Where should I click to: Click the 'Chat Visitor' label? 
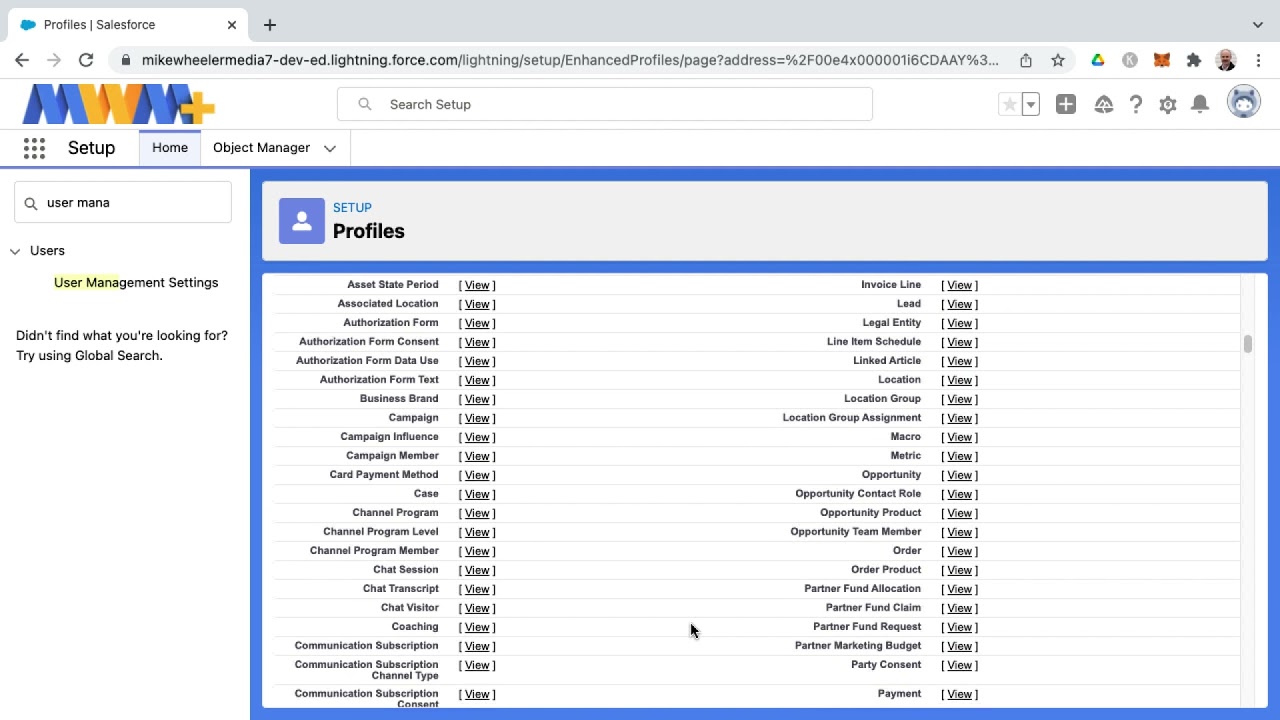click(x=410, y=608)
